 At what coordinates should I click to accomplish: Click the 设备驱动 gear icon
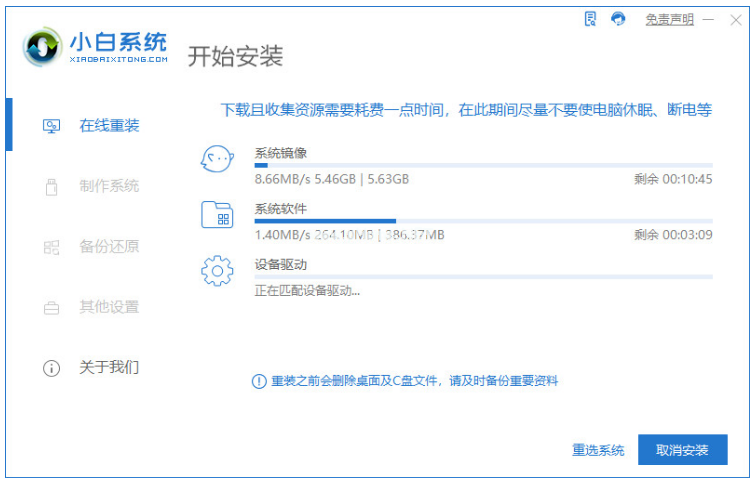[217, 271]
